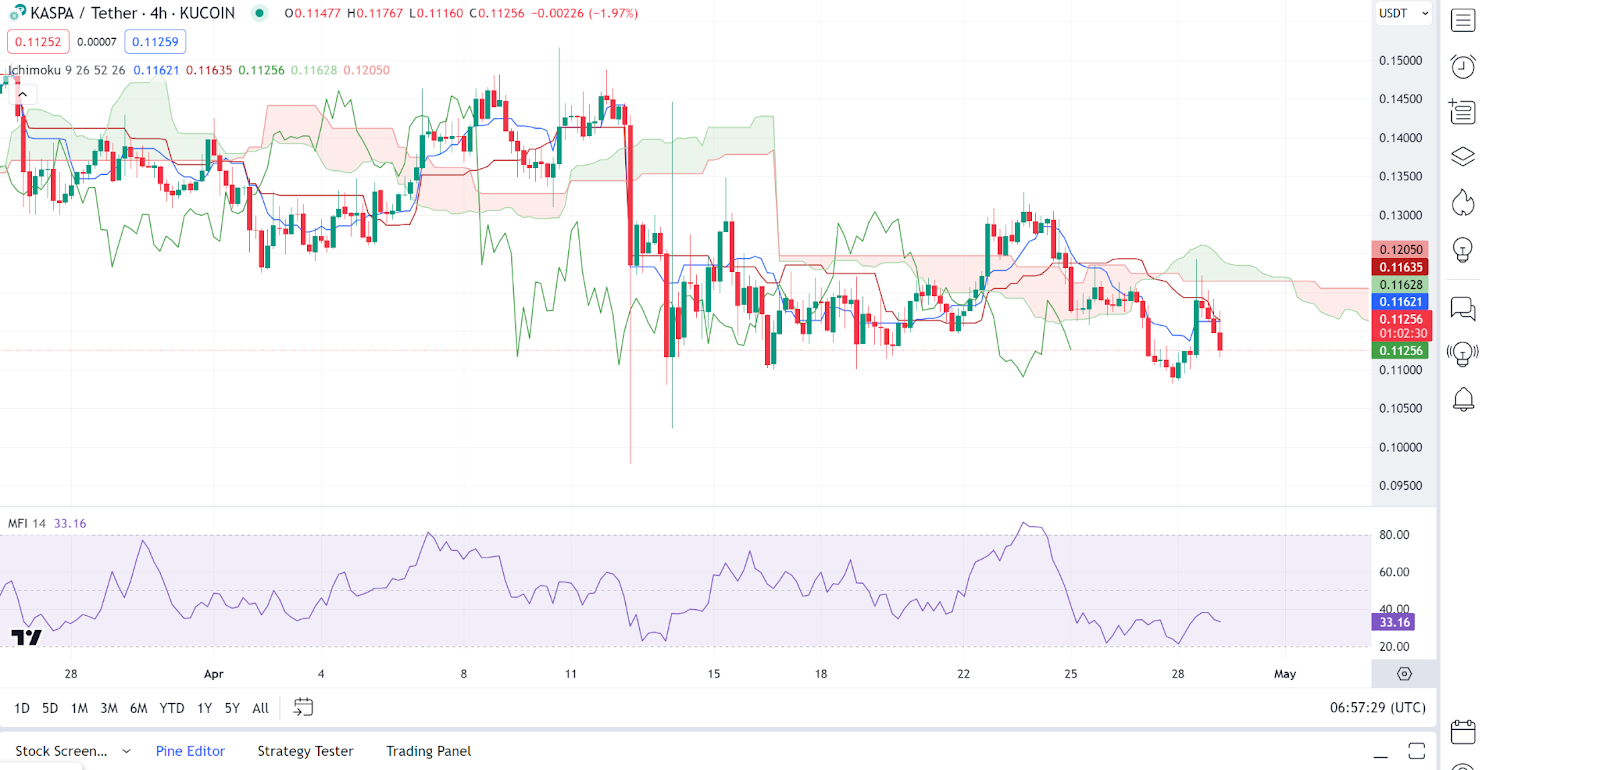1600x770 pixels.
Task: Maximize the bottom panel
Action: pos(1416,751)
